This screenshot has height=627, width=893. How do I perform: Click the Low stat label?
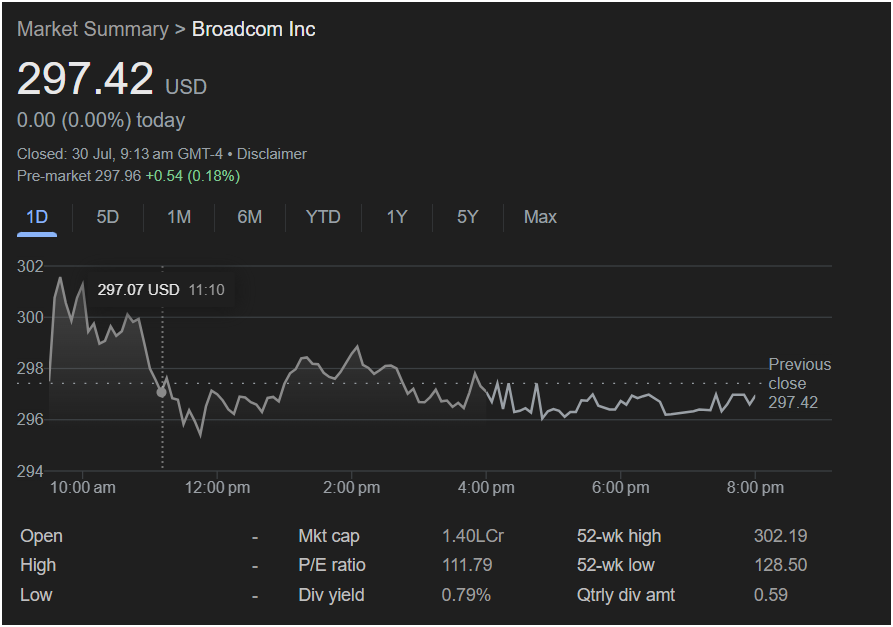36,595
